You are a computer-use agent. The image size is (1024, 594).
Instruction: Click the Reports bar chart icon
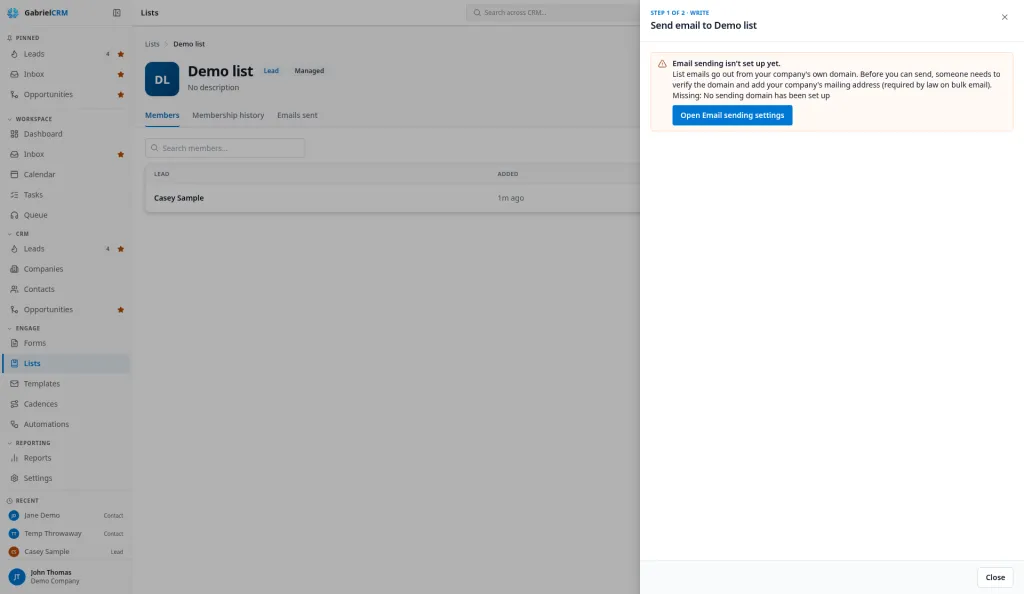(x=14, y=458)
